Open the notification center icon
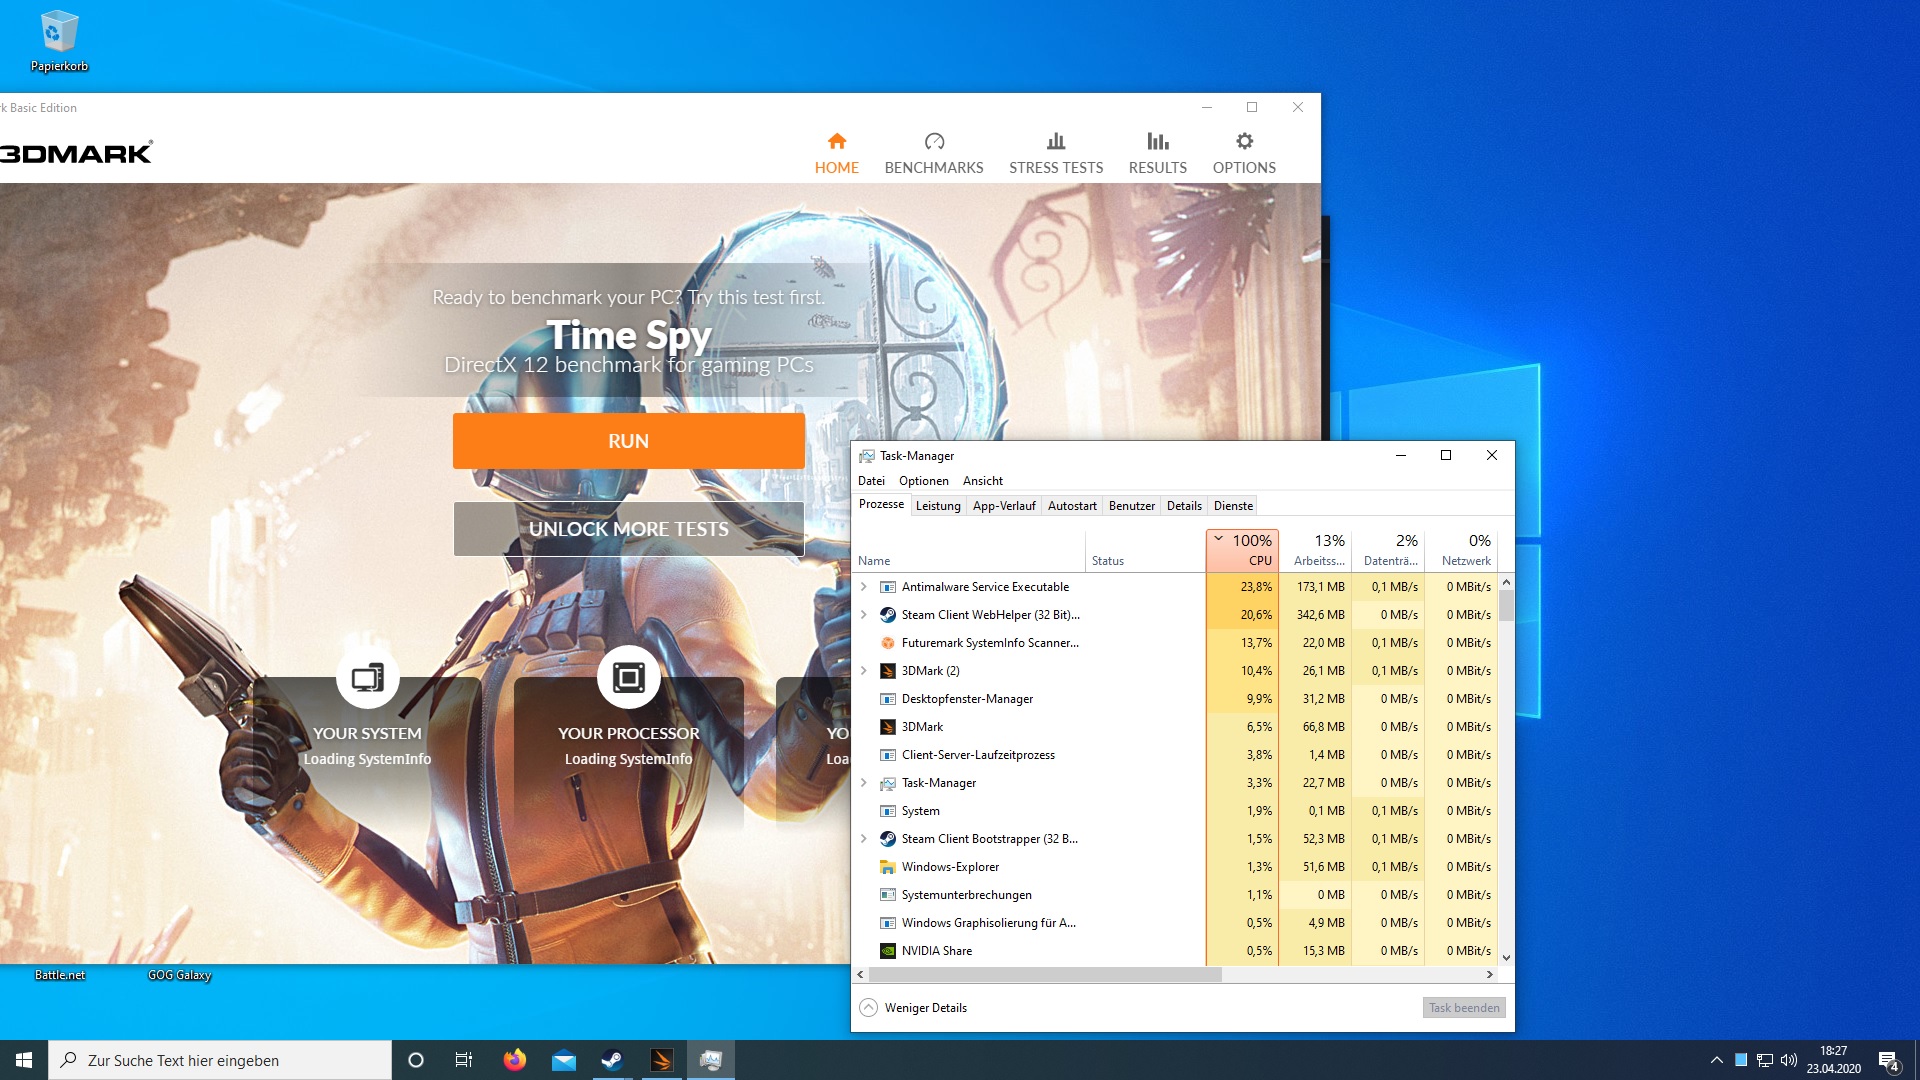1920x1080 pixels. (1888, 1060)
